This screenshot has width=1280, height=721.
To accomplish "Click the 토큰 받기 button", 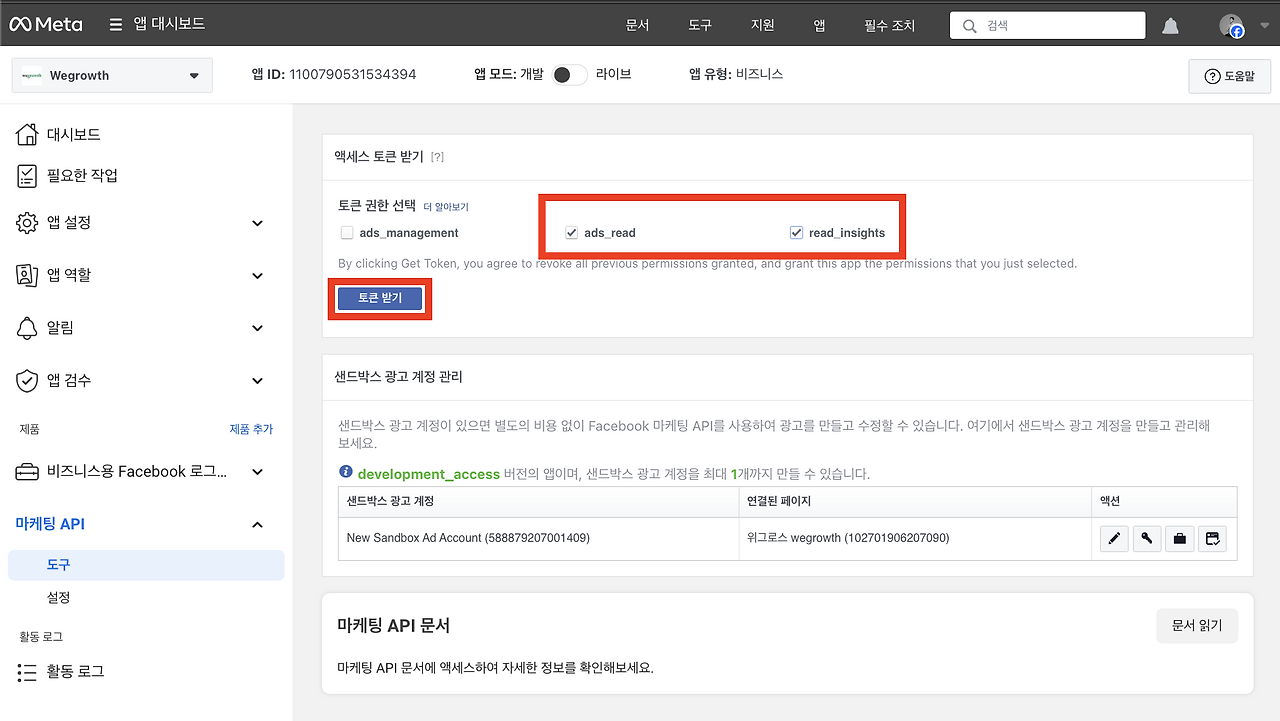I will 379,298.
